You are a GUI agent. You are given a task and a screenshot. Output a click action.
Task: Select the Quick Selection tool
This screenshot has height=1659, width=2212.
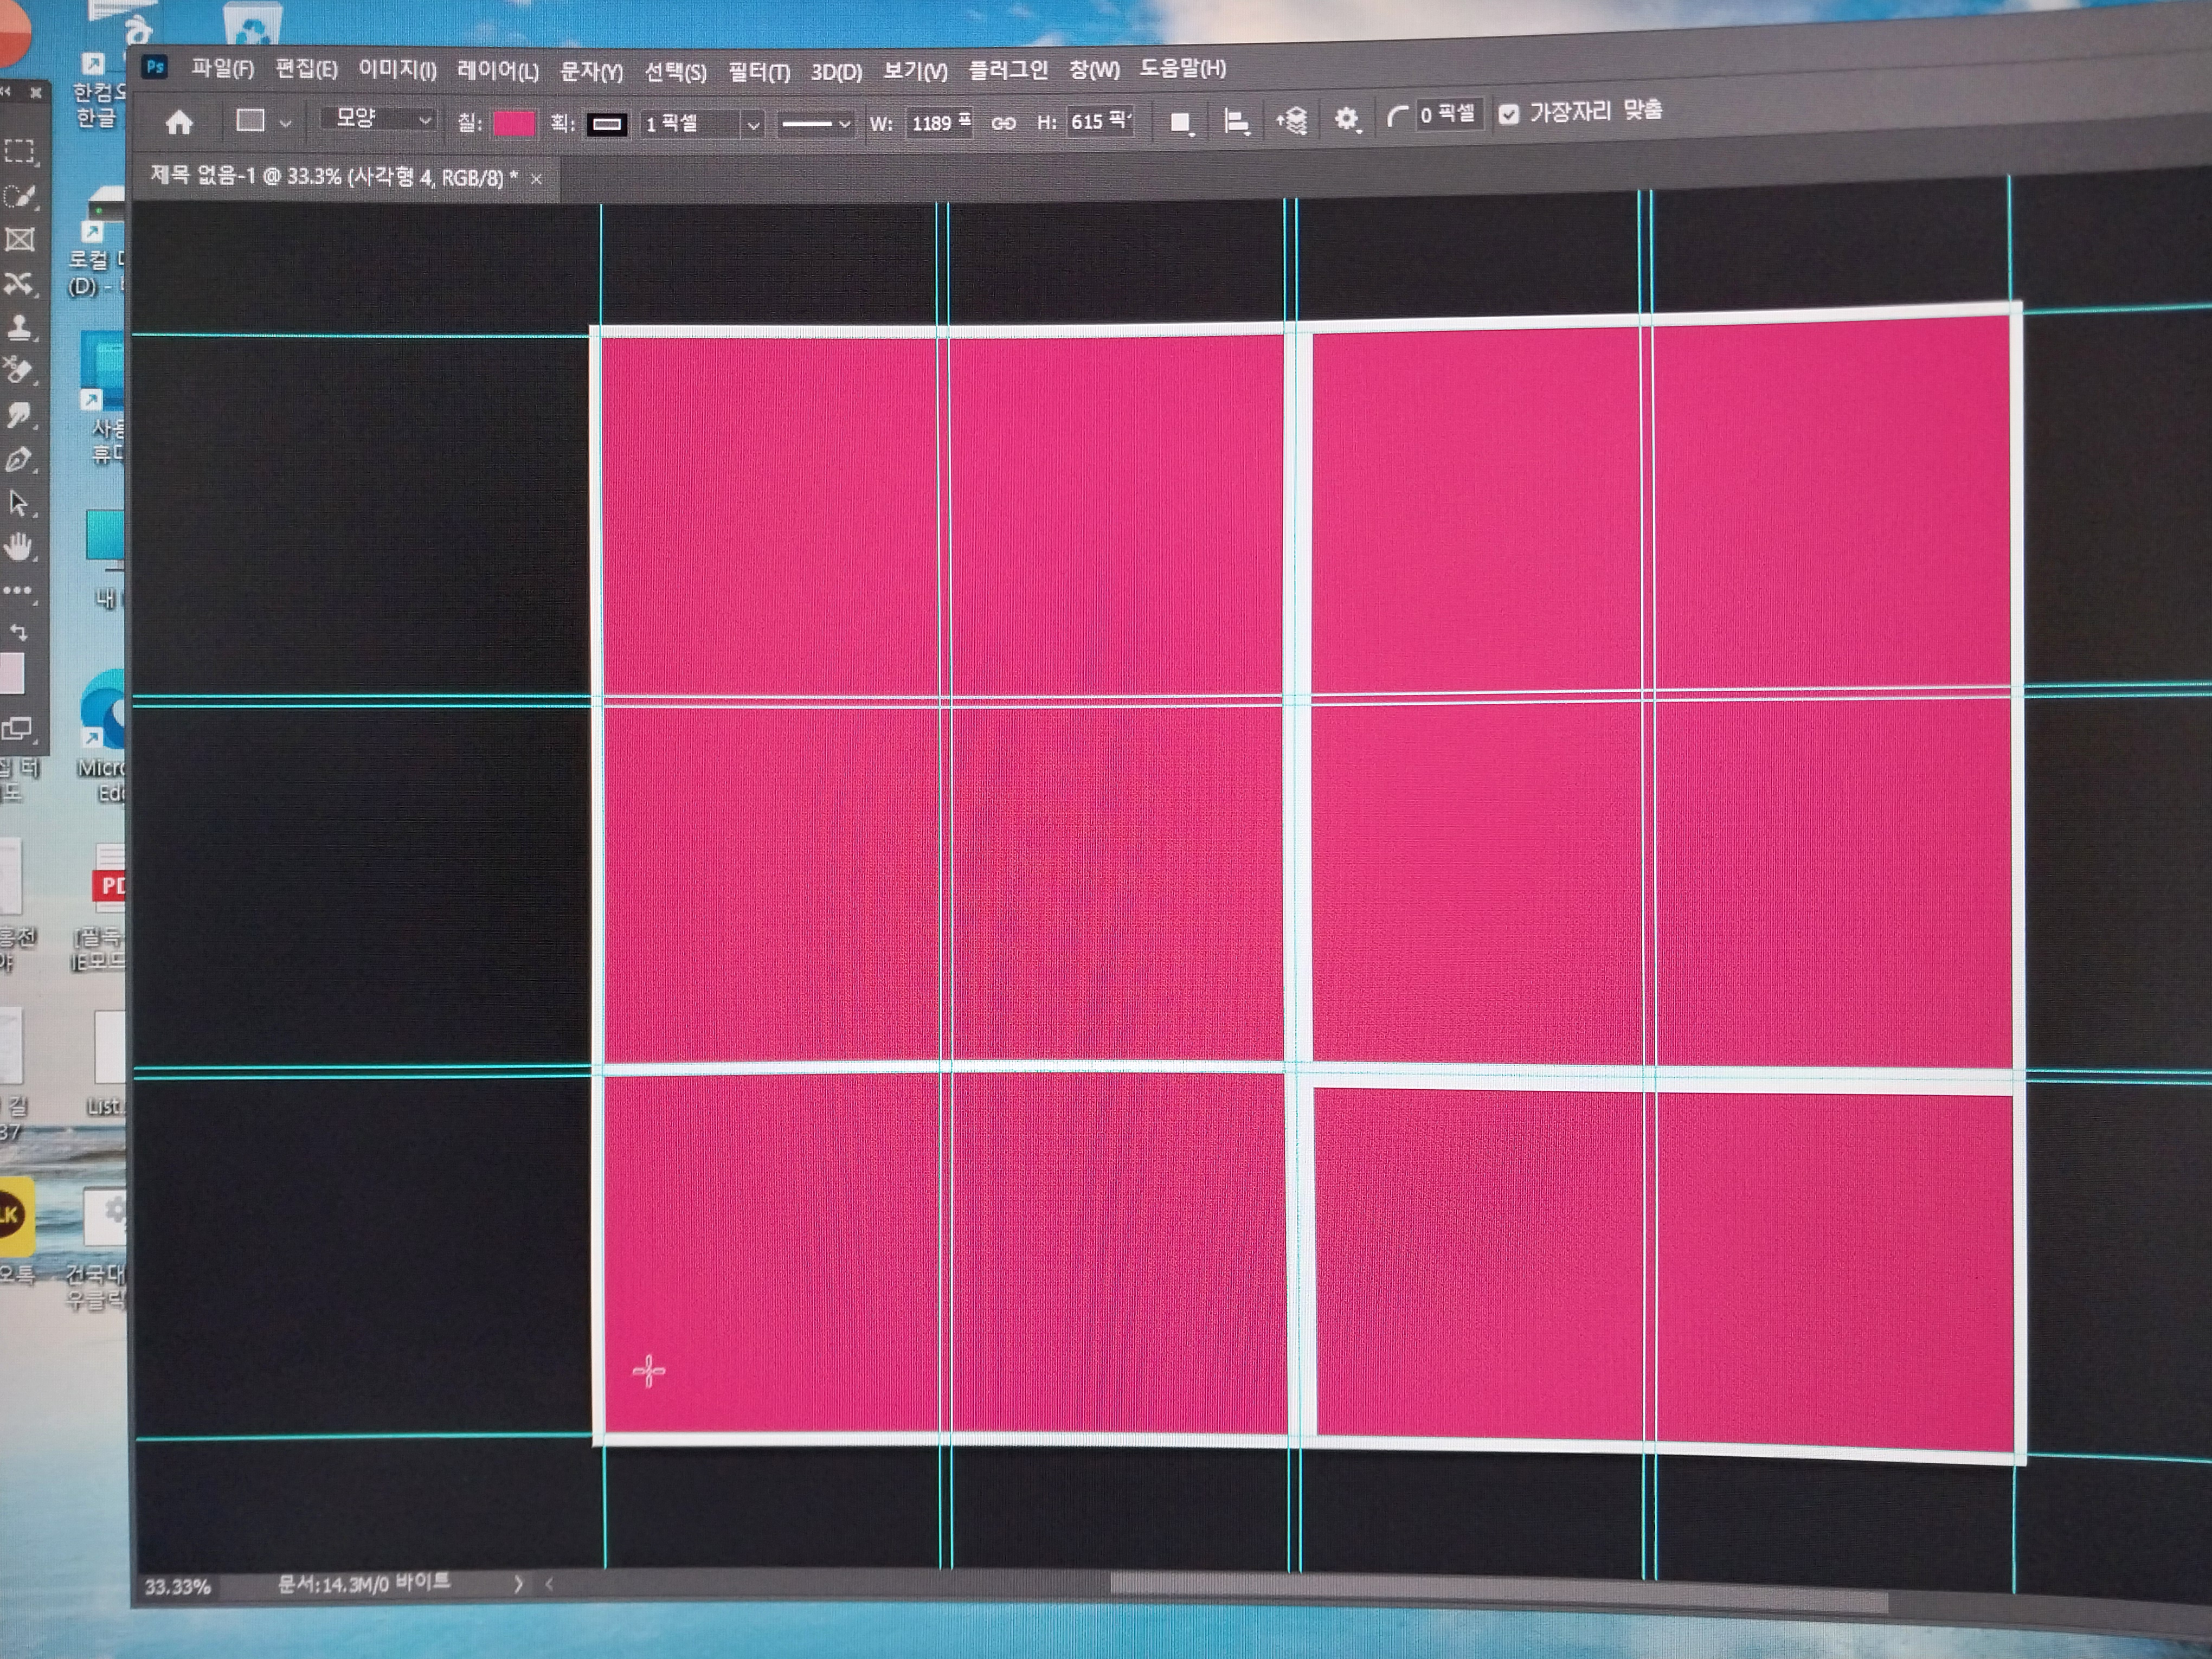click(x=19, y=196)
